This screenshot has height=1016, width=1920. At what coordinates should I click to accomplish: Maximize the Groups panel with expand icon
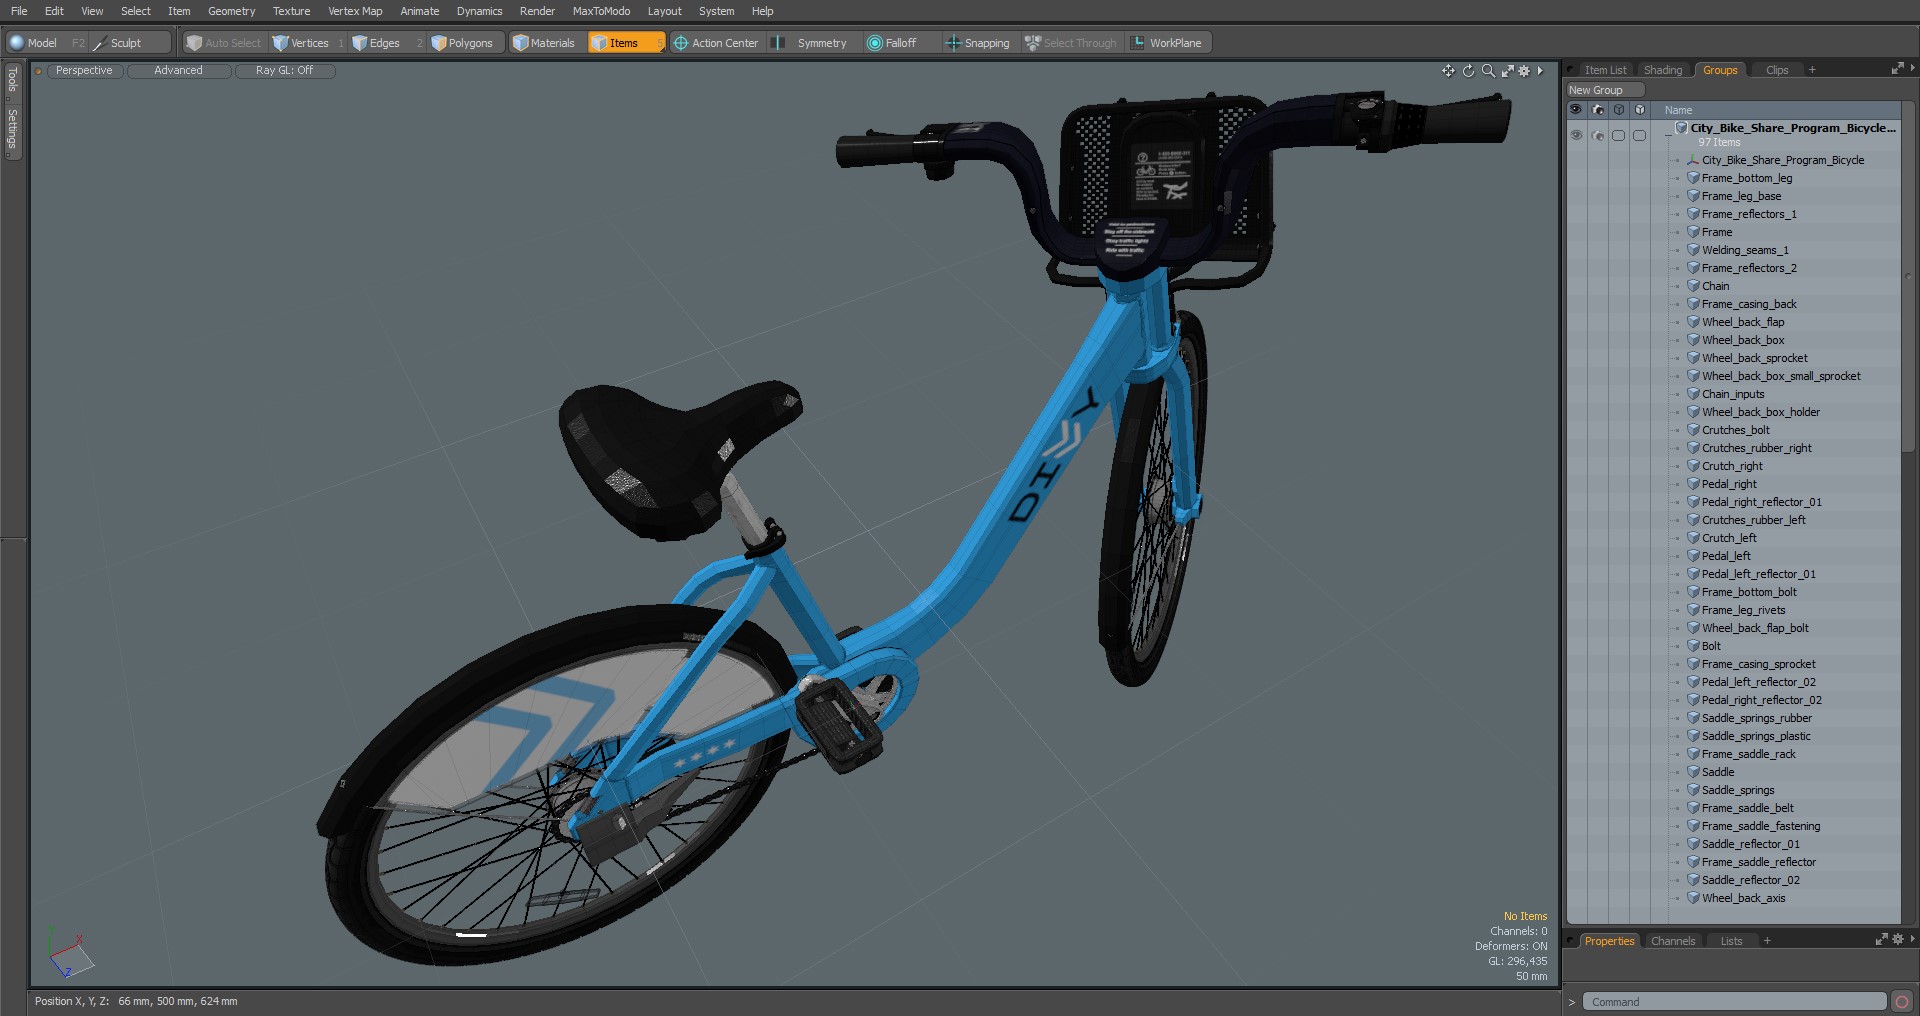pyautogui.click(x=1897, y=69)
